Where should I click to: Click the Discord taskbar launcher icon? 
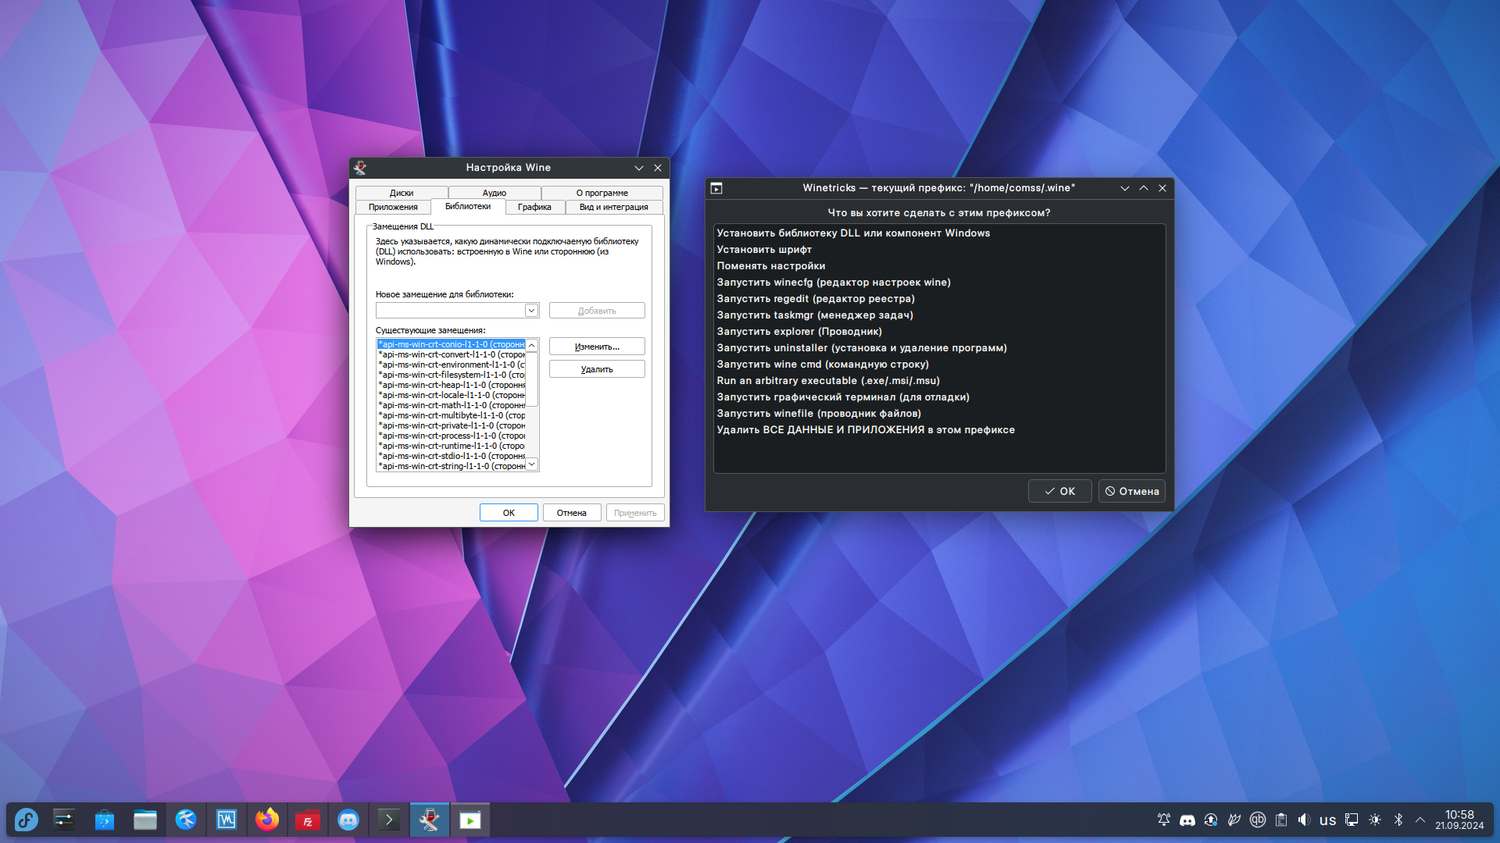click(x=348, y=820)
